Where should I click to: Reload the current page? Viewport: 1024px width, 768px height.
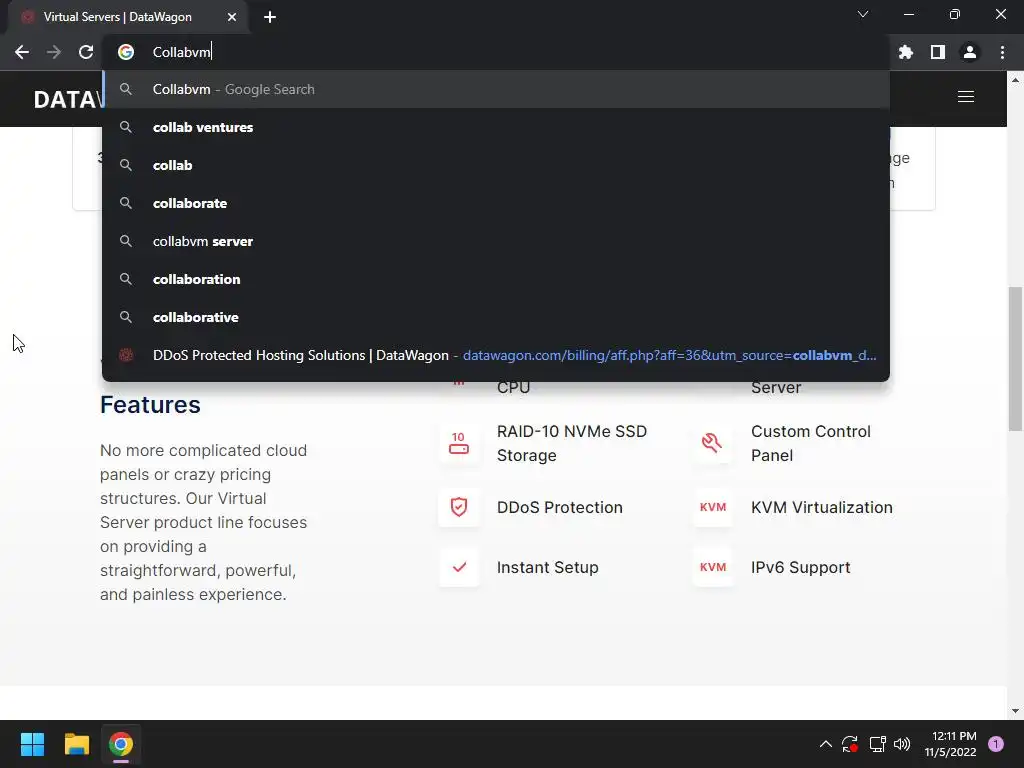pyautogui.click(x=86, y=52)
